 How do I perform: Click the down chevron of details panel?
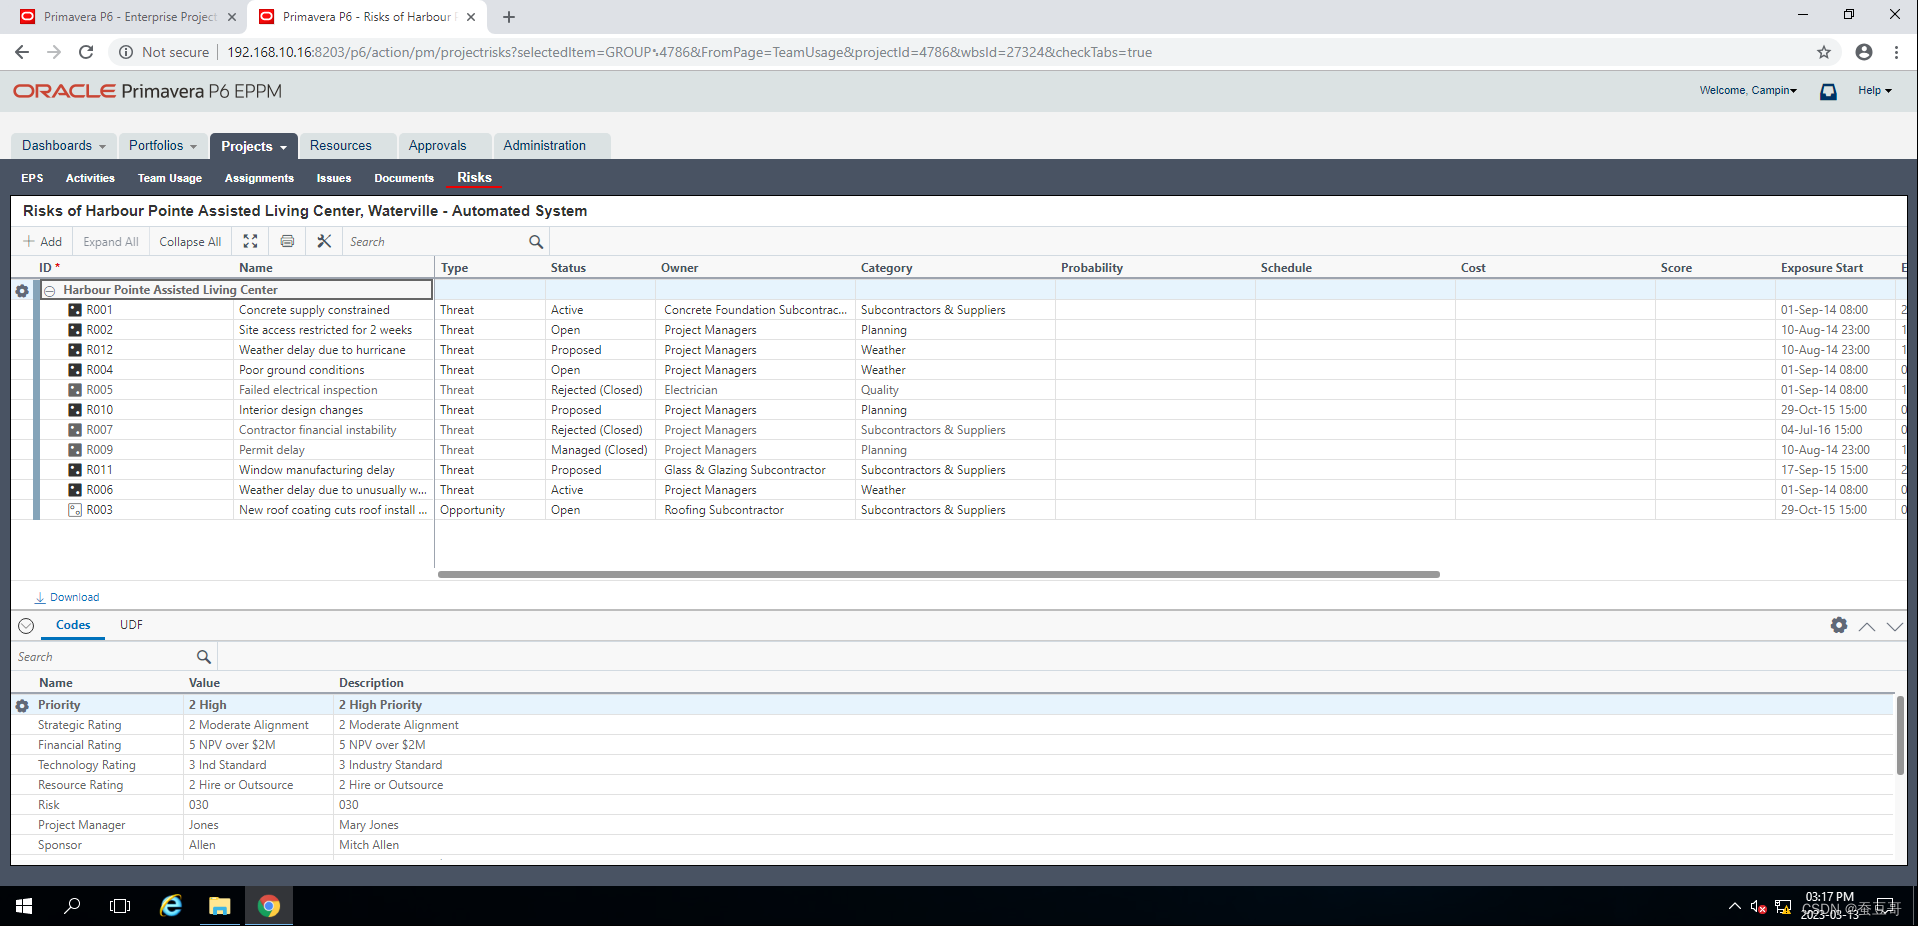tap(1895, 626)
